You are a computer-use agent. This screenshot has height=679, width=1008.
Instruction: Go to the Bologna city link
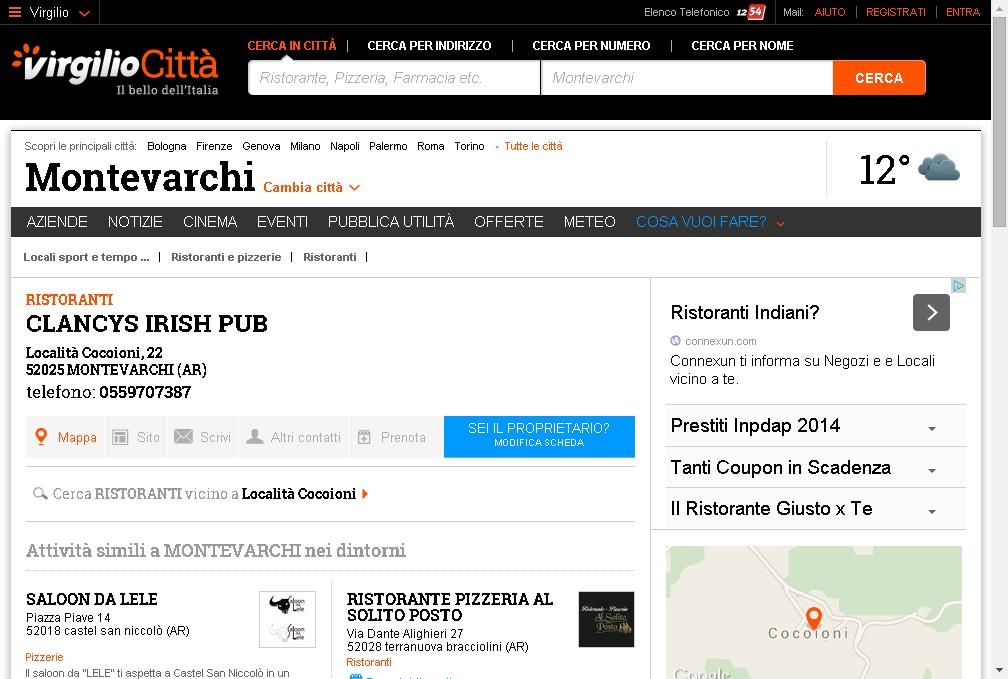tap(166, 146)
